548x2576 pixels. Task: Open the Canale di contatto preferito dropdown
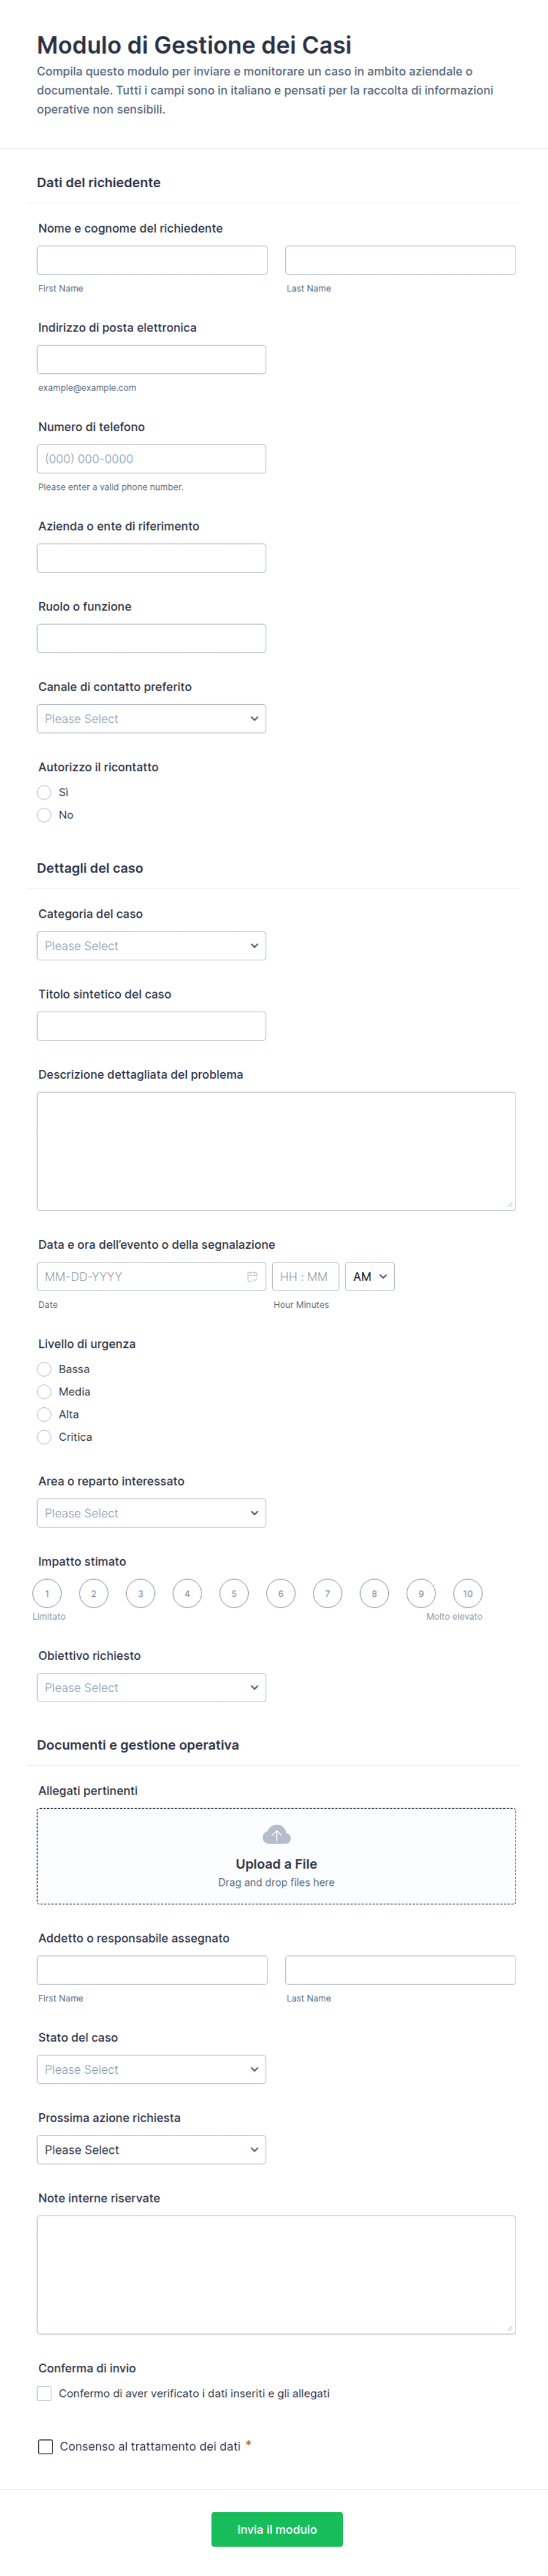(x=151, y=719)
